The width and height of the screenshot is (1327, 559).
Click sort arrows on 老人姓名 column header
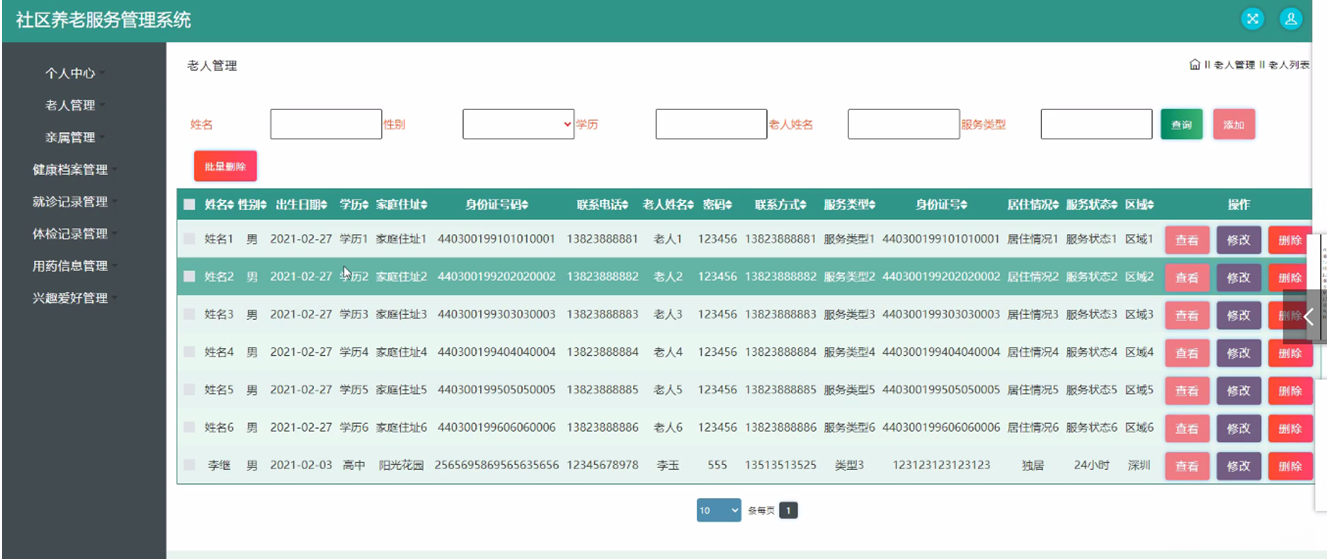[692, 205]
